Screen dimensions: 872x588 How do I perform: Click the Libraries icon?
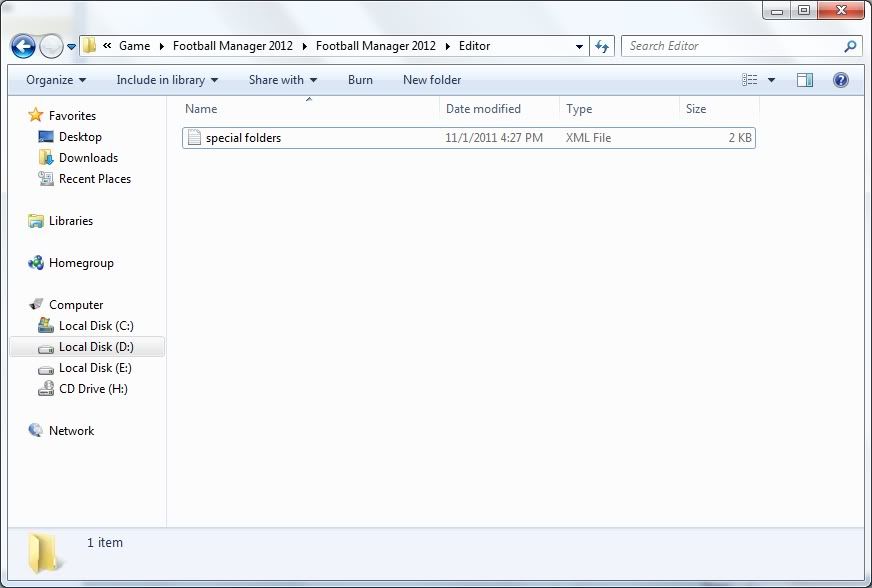(36, 221)
